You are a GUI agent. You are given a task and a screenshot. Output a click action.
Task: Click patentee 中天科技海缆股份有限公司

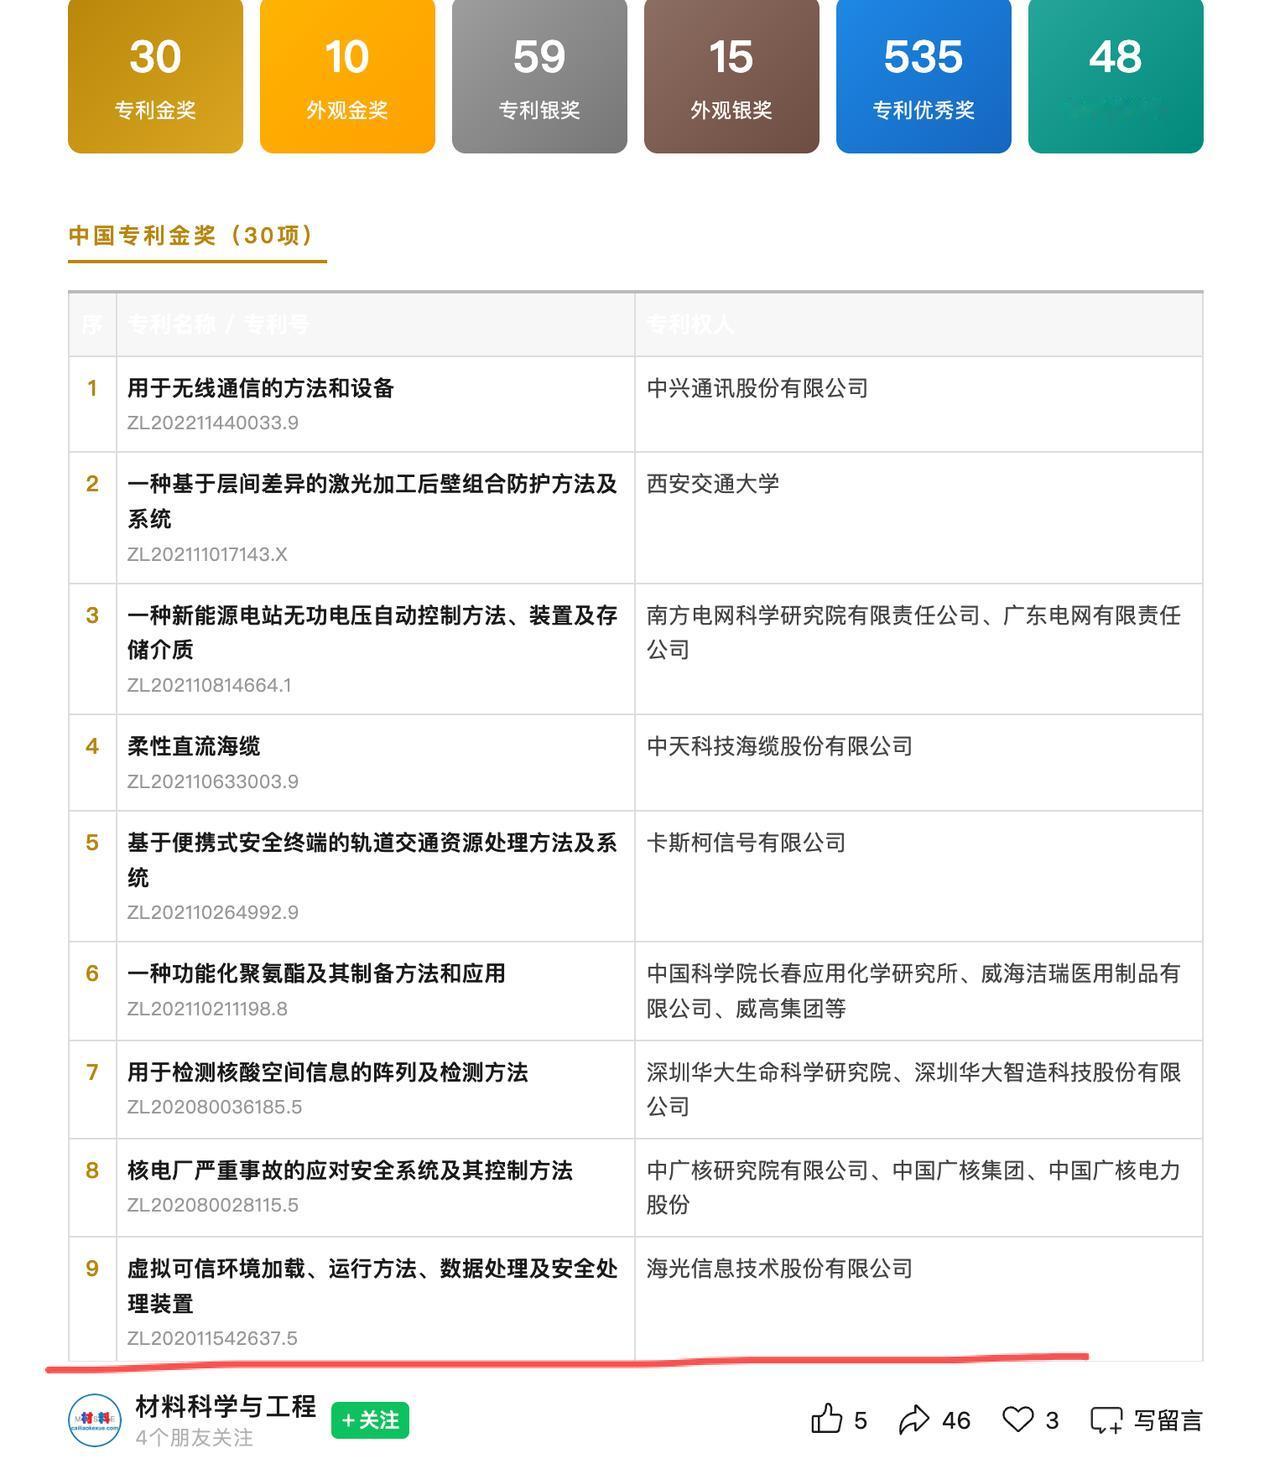click(779, 746)
